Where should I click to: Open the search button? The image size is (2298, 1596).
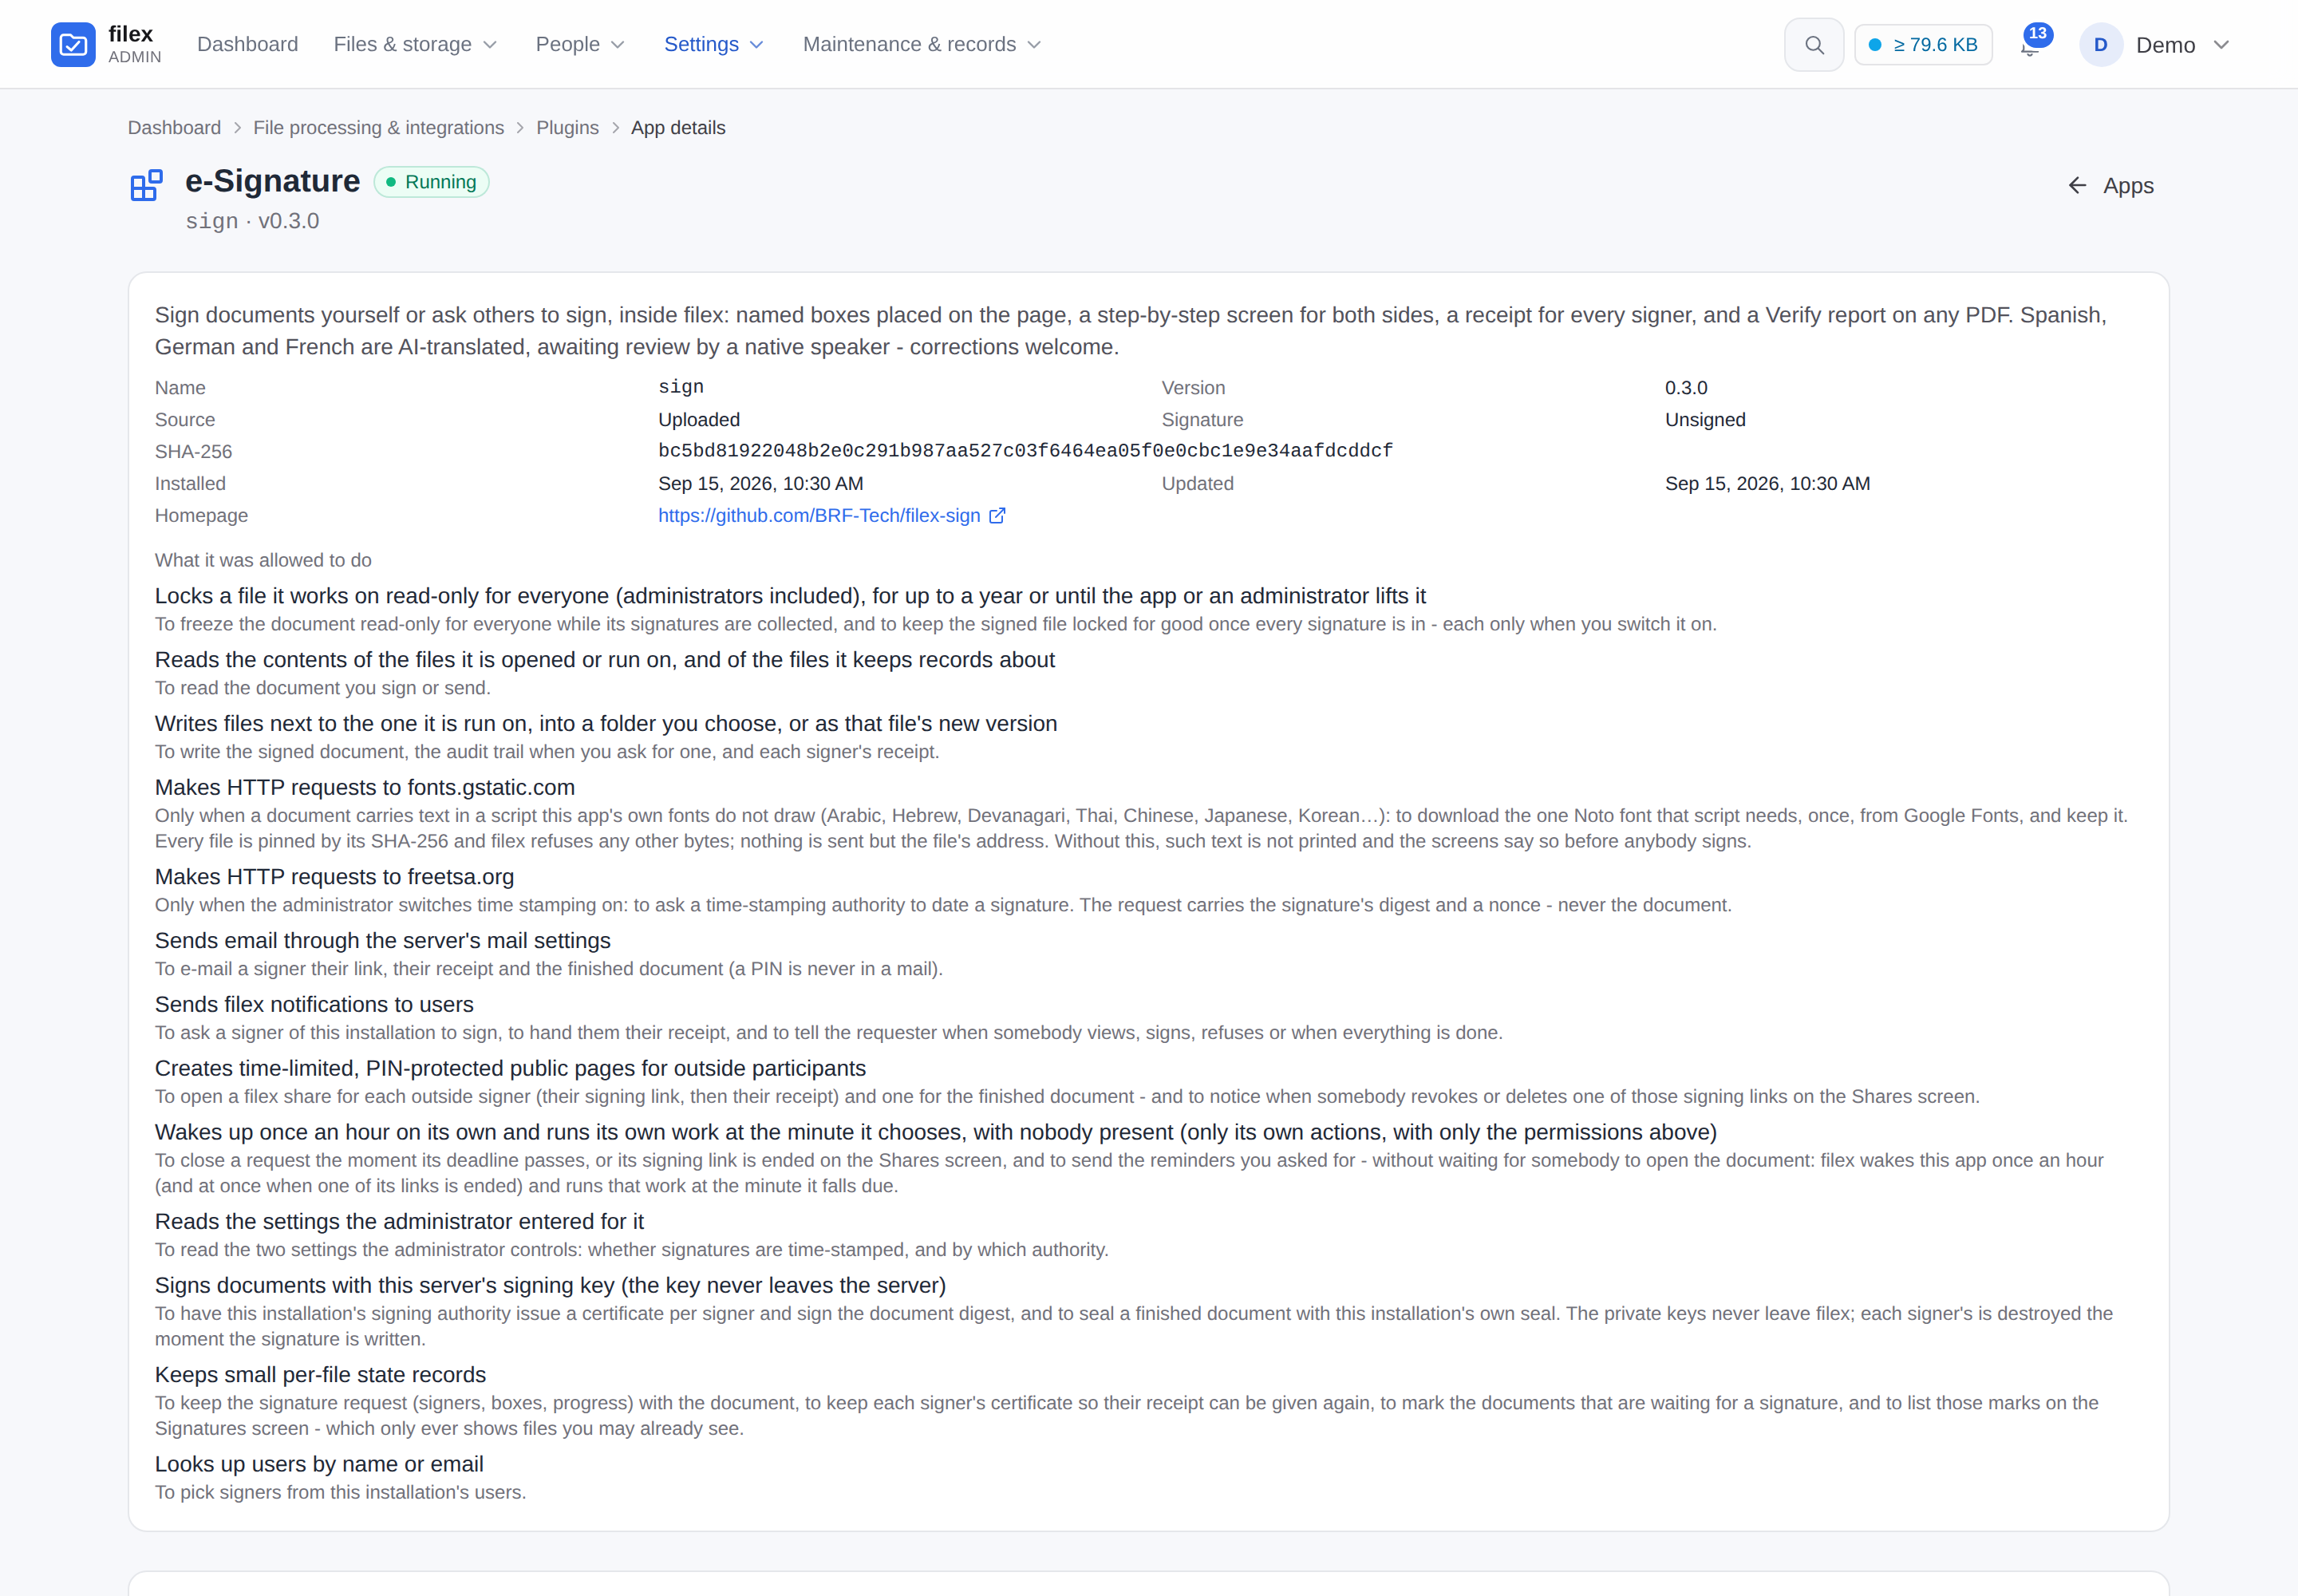click(1814, 45)
